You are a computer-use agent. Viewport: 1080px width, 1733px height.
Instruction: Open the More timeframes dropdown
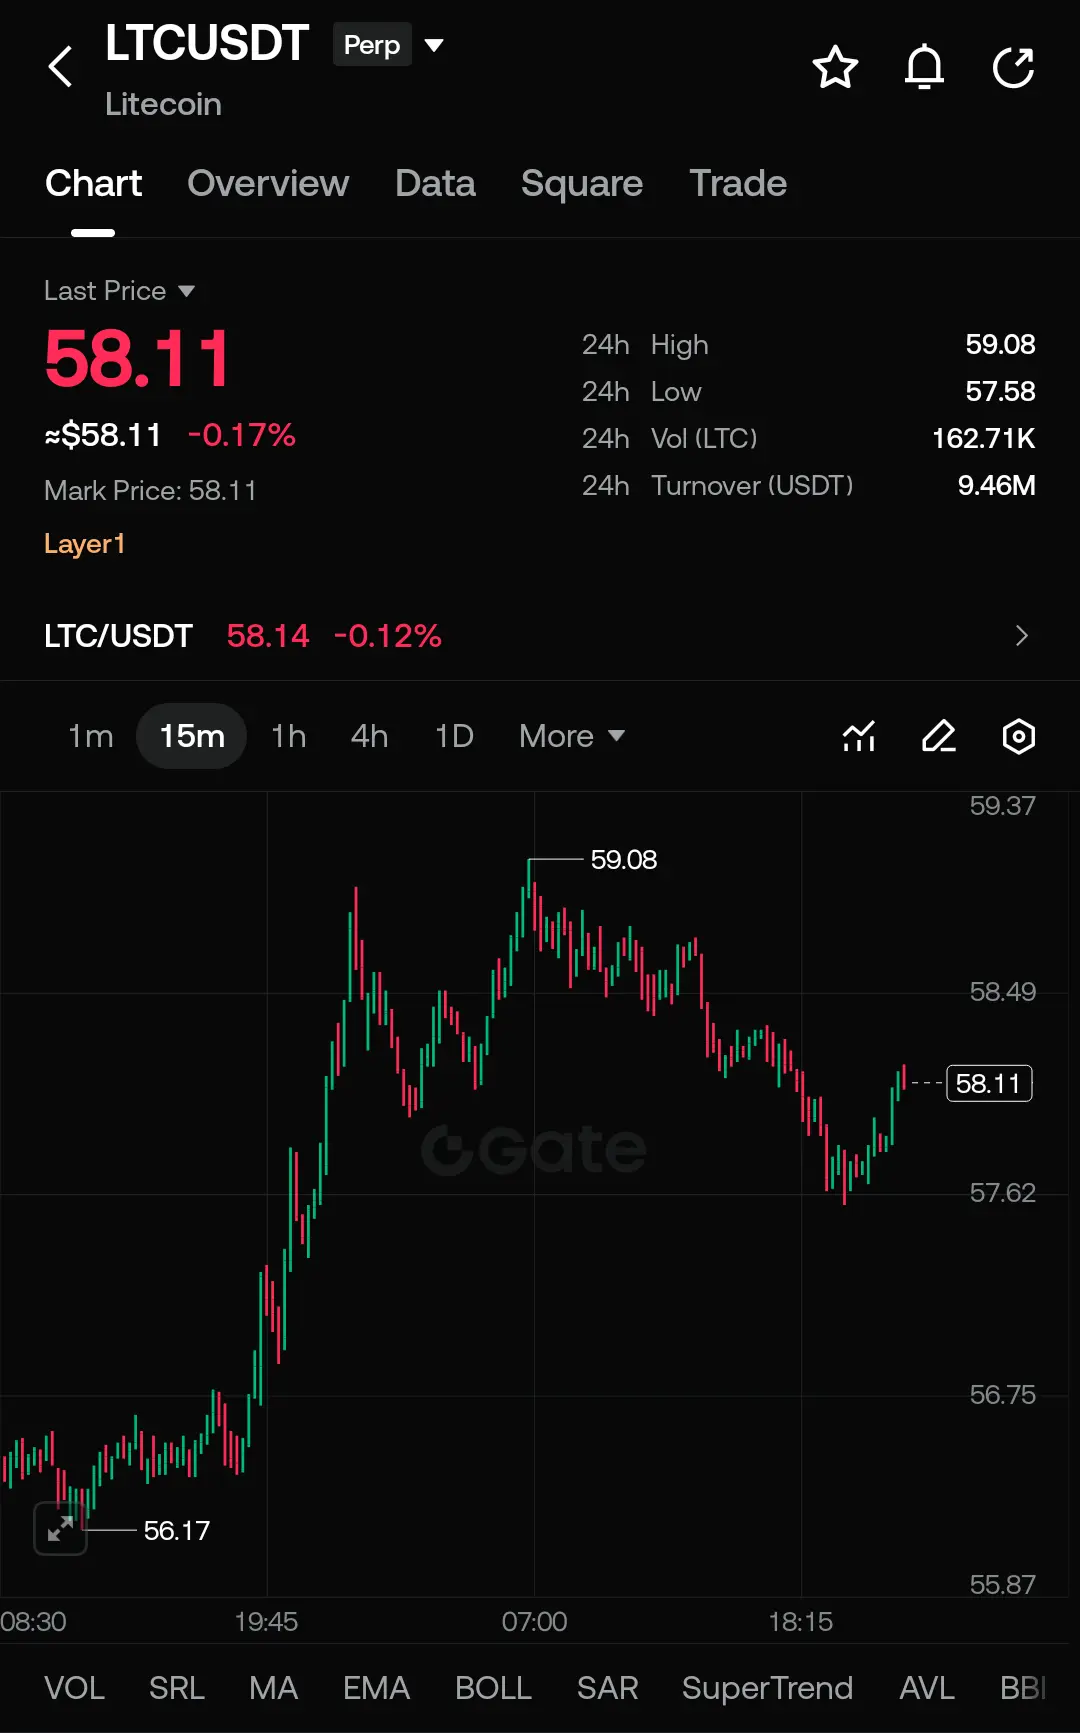[572, 736]
